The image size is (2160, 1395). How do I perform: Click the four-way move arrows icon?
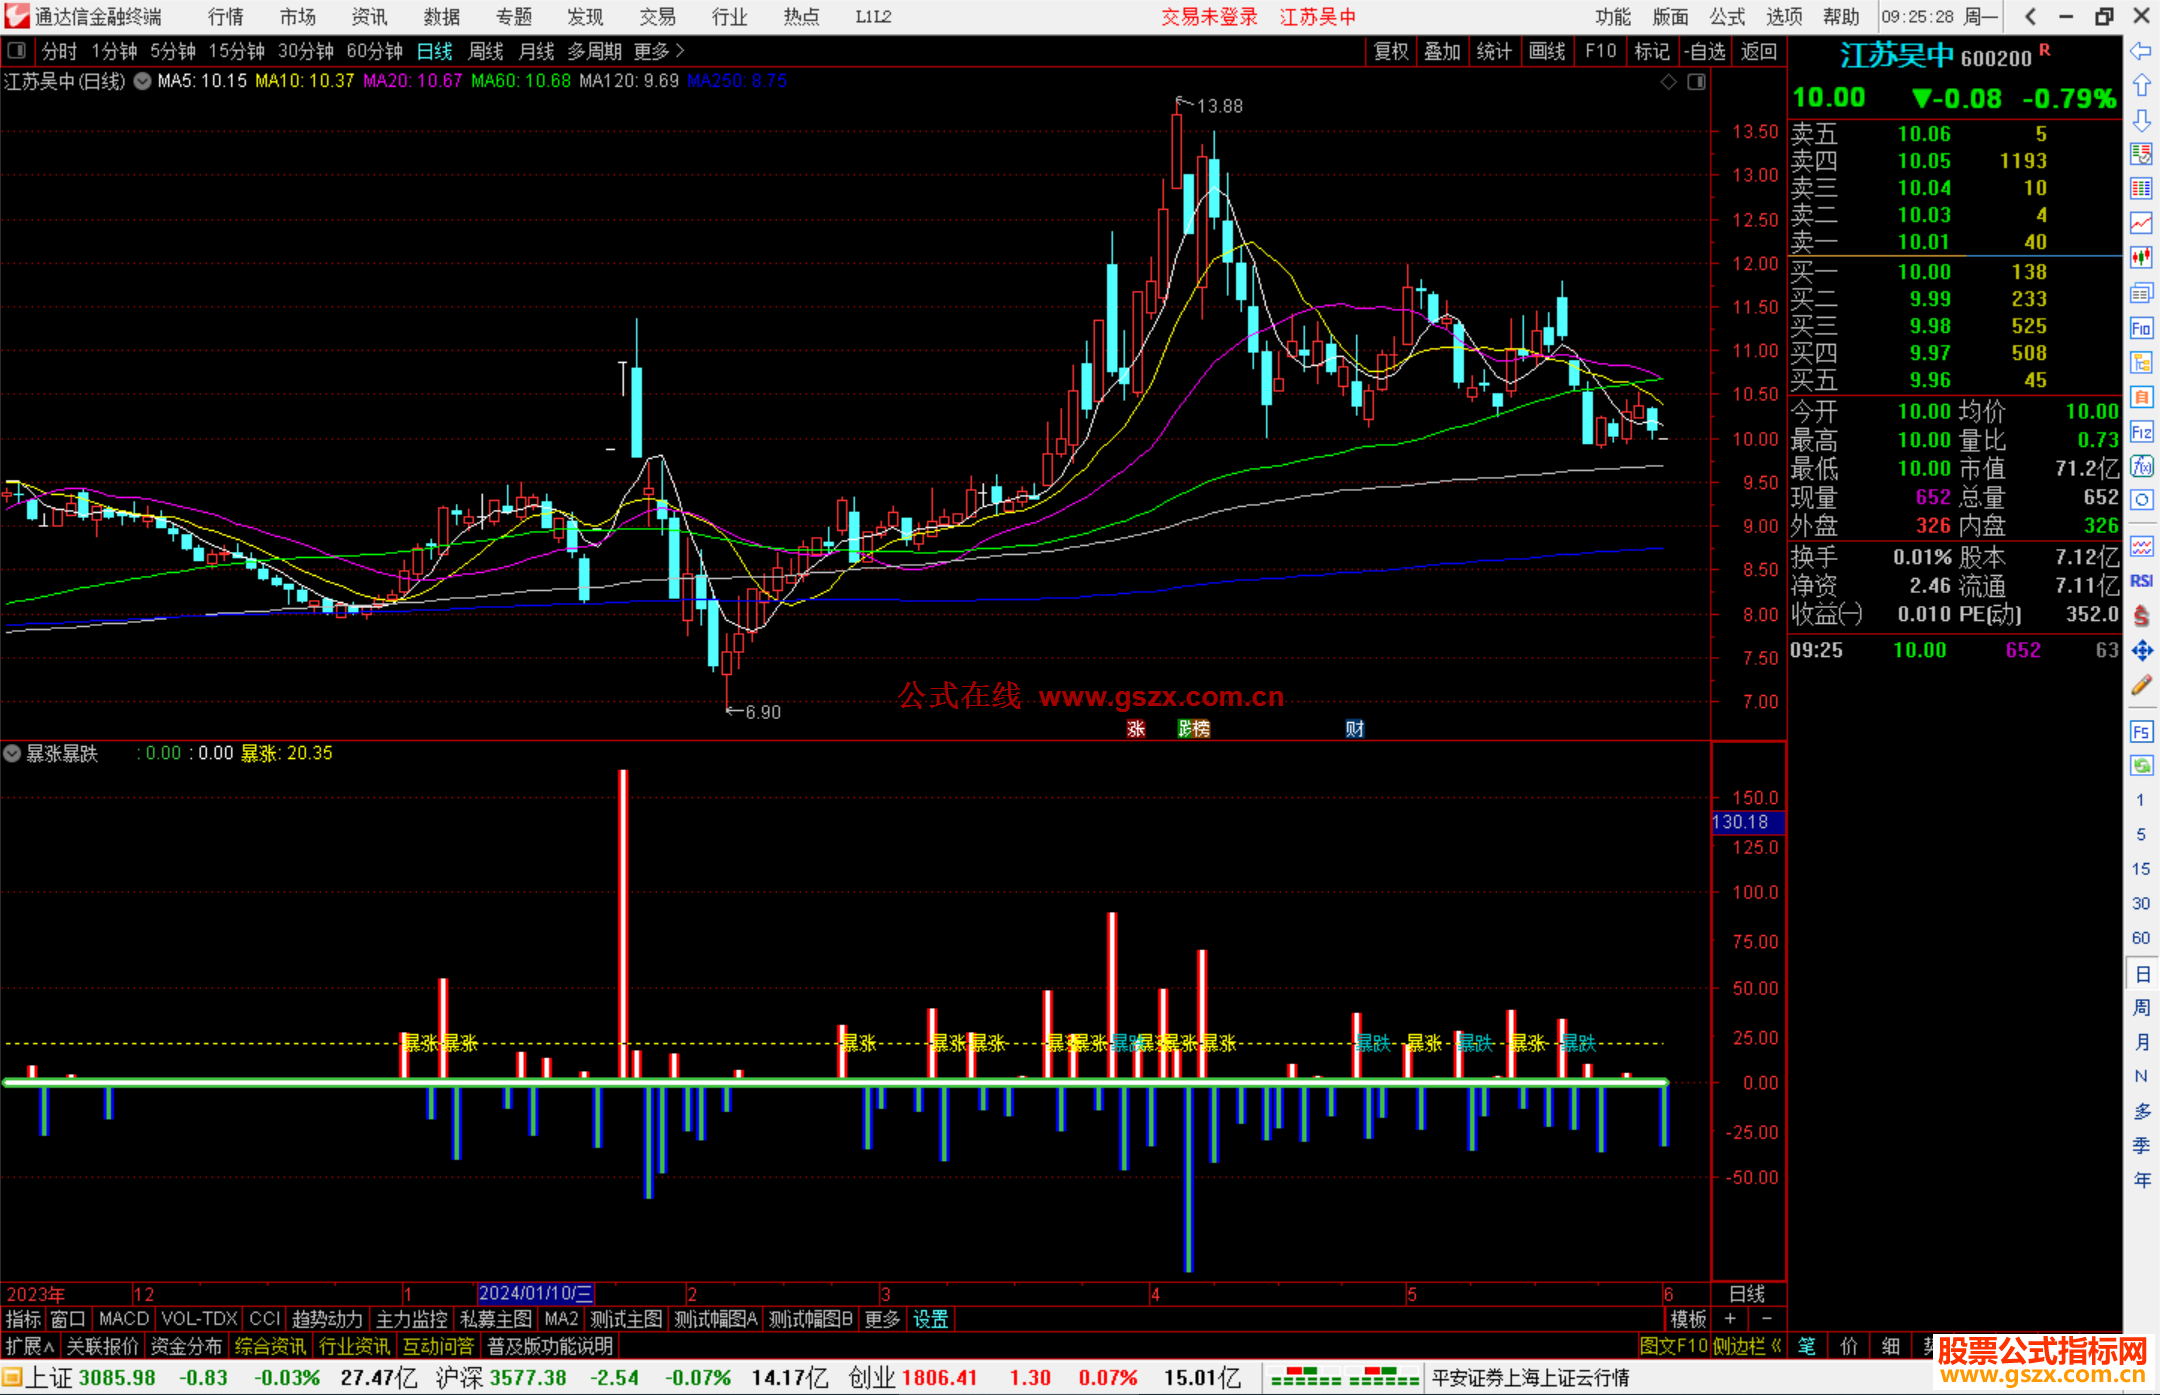tap(2141, 651)
